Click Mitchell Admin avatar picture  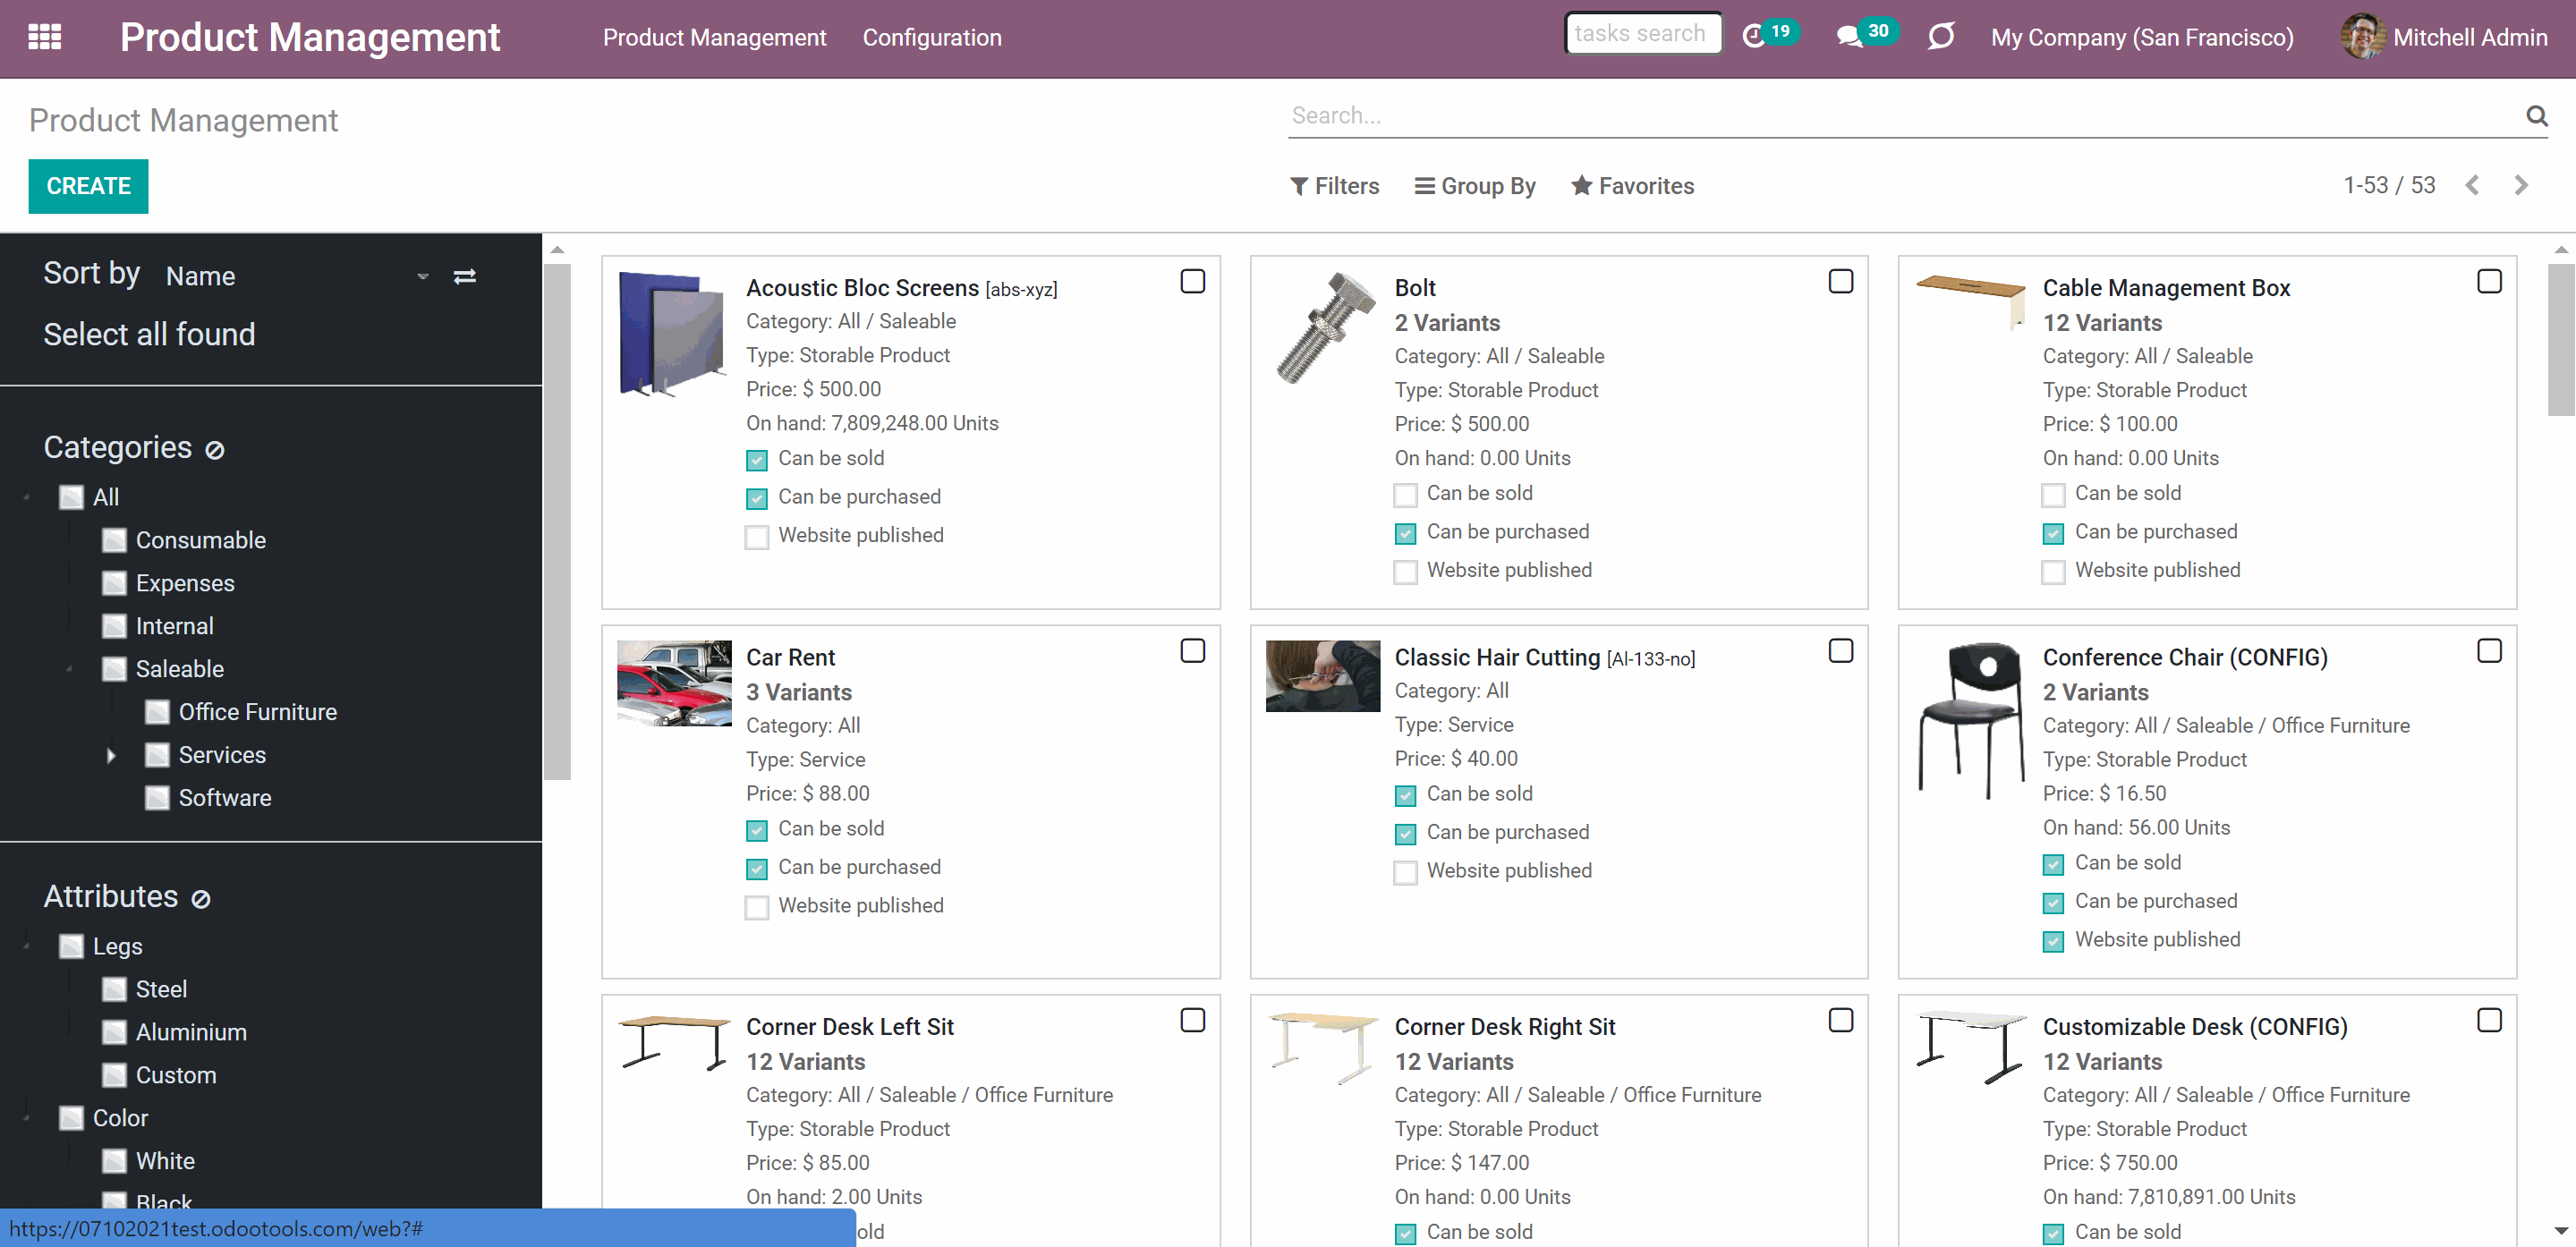coord(2363,37)
